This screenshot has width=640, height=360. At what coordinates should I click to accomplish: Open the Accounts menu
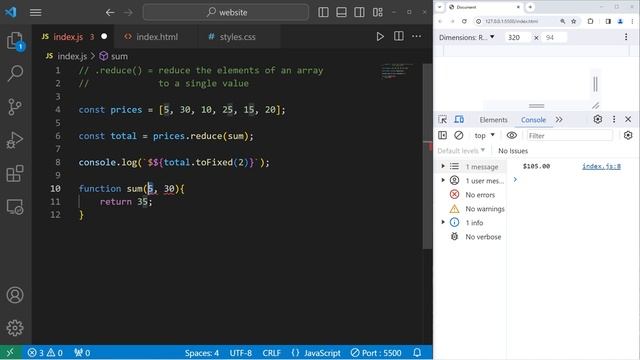tap(15, 295)
